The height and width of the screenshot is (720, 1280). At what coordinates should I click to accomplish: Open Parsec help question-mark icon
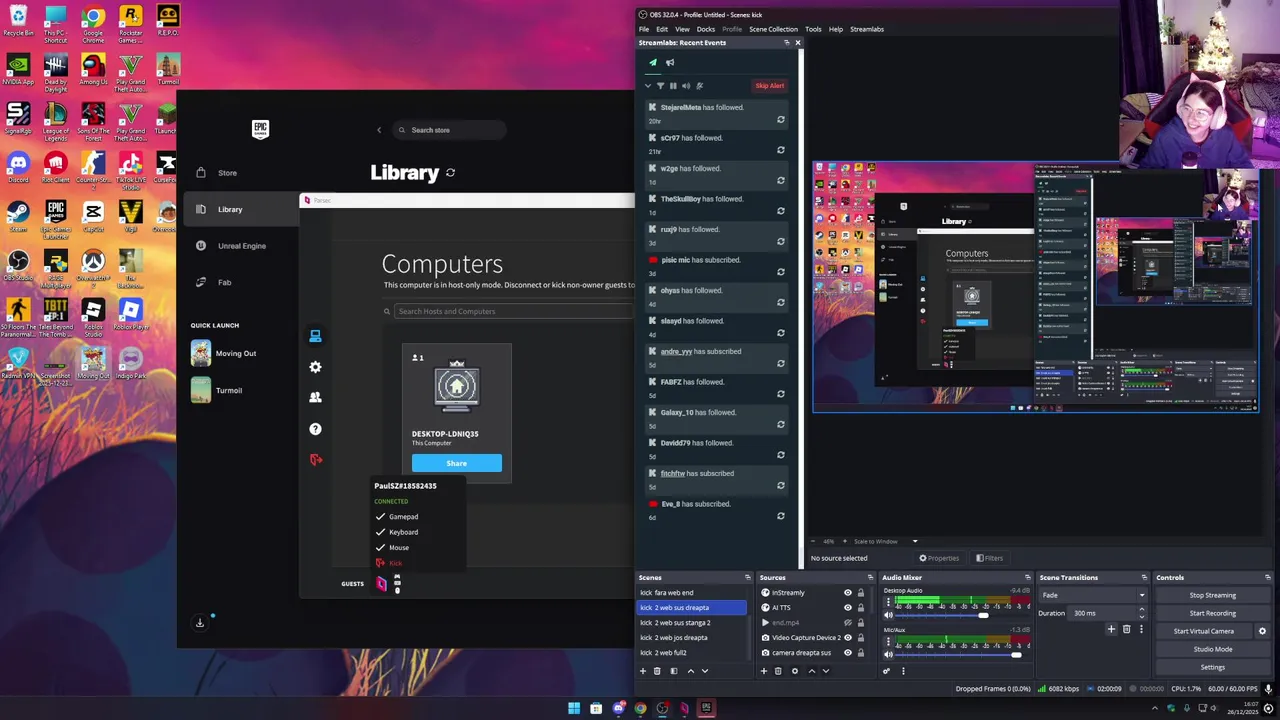point(315,429)
